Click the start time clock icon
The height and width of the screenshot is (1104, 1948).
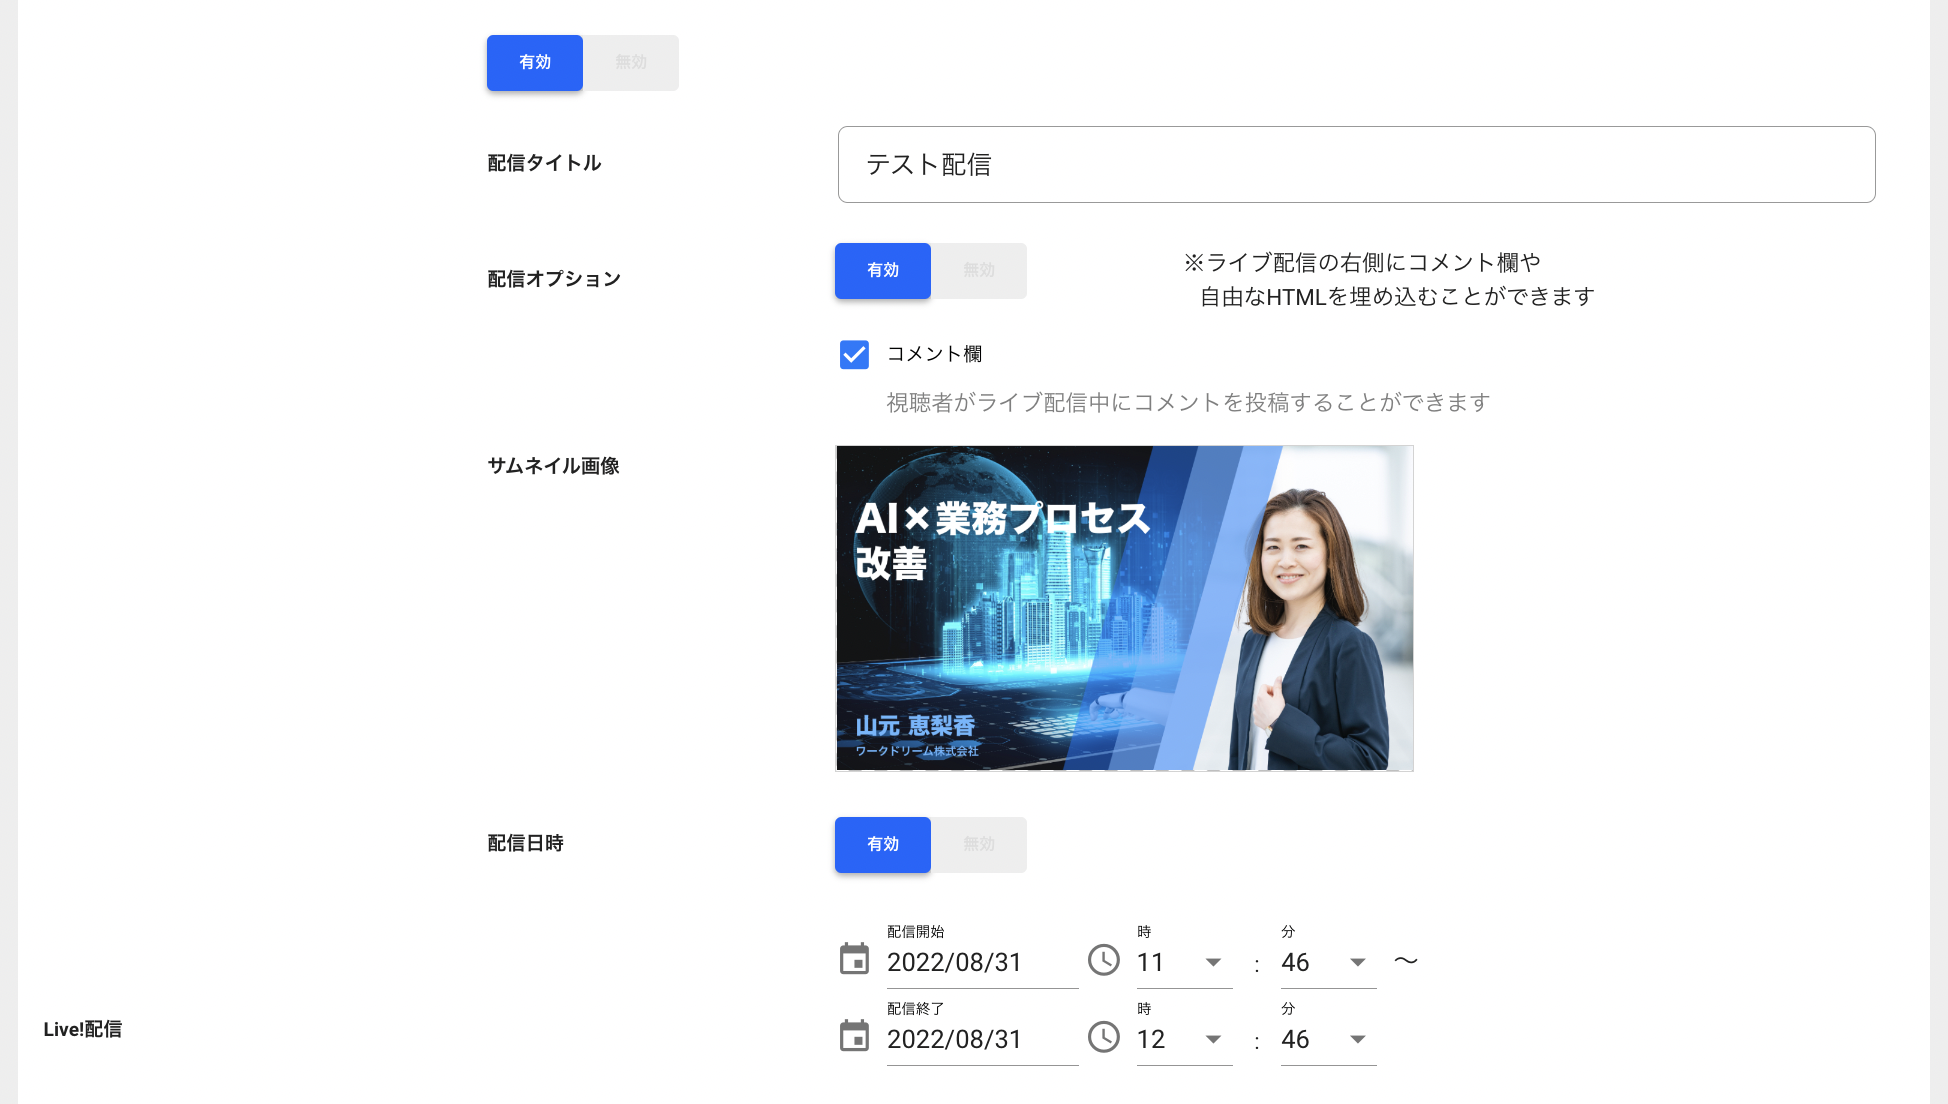pos(1104,960)
